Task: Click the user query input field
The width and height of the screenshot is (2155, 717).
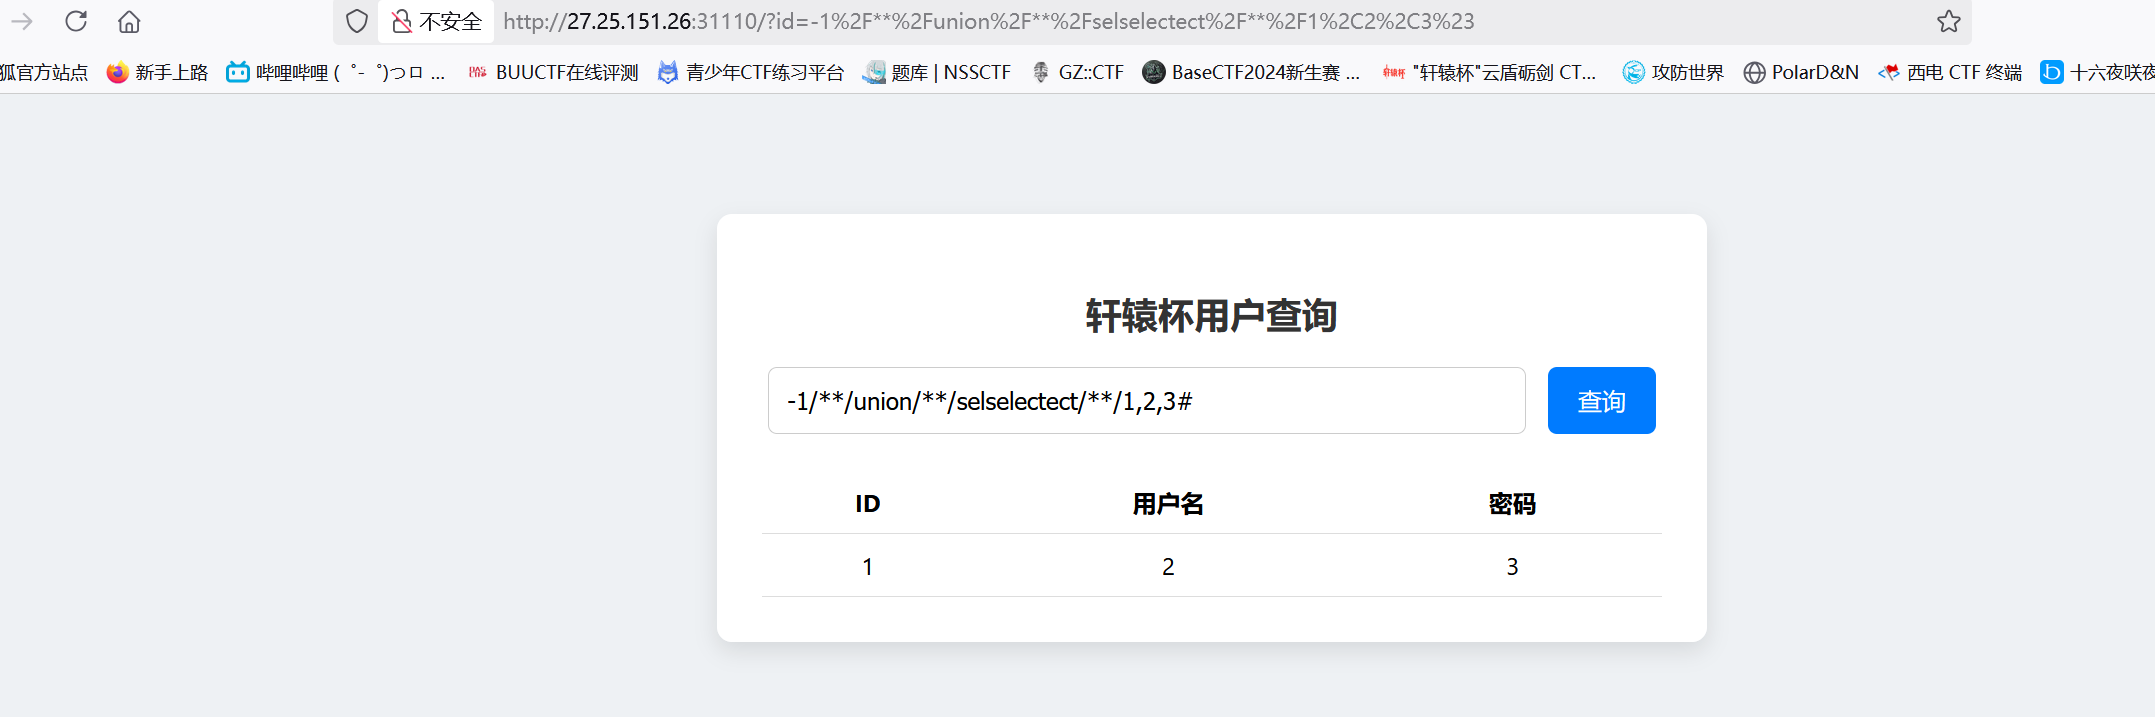Action: (1146, 401)
